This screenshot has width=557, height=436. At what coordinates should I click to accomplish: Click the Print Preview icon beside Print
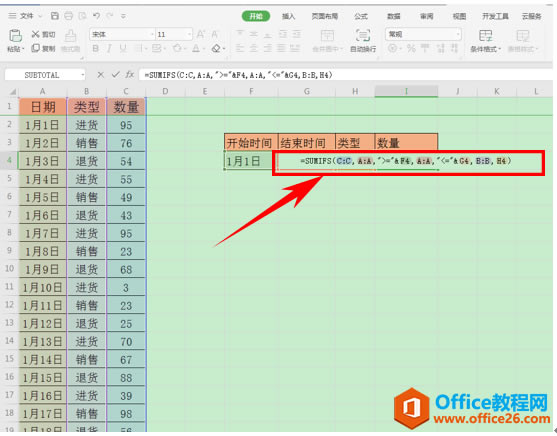(x=82, y=16)
